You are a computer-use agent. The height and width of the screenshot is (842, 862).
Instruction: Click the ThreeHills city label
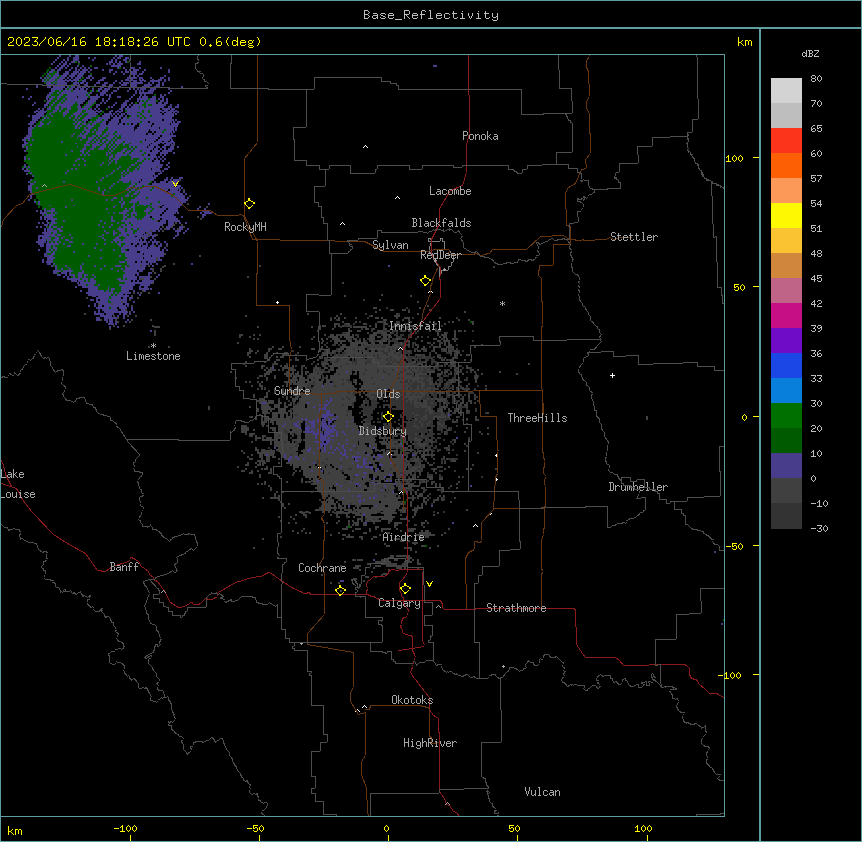(538, 418)
